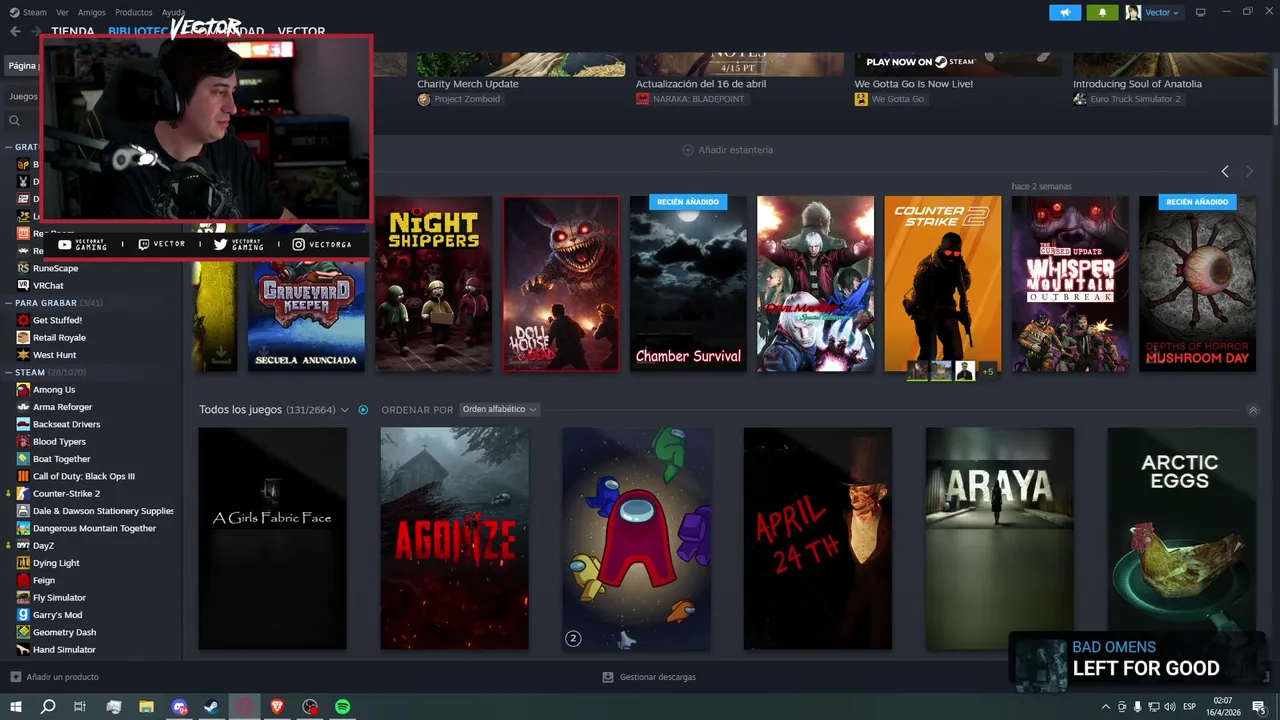Image resolution: width=1280 pixels, height=720 pixels.
Task: Select Blood Typers in the sidebar list
Action: (x=59, y=442)
